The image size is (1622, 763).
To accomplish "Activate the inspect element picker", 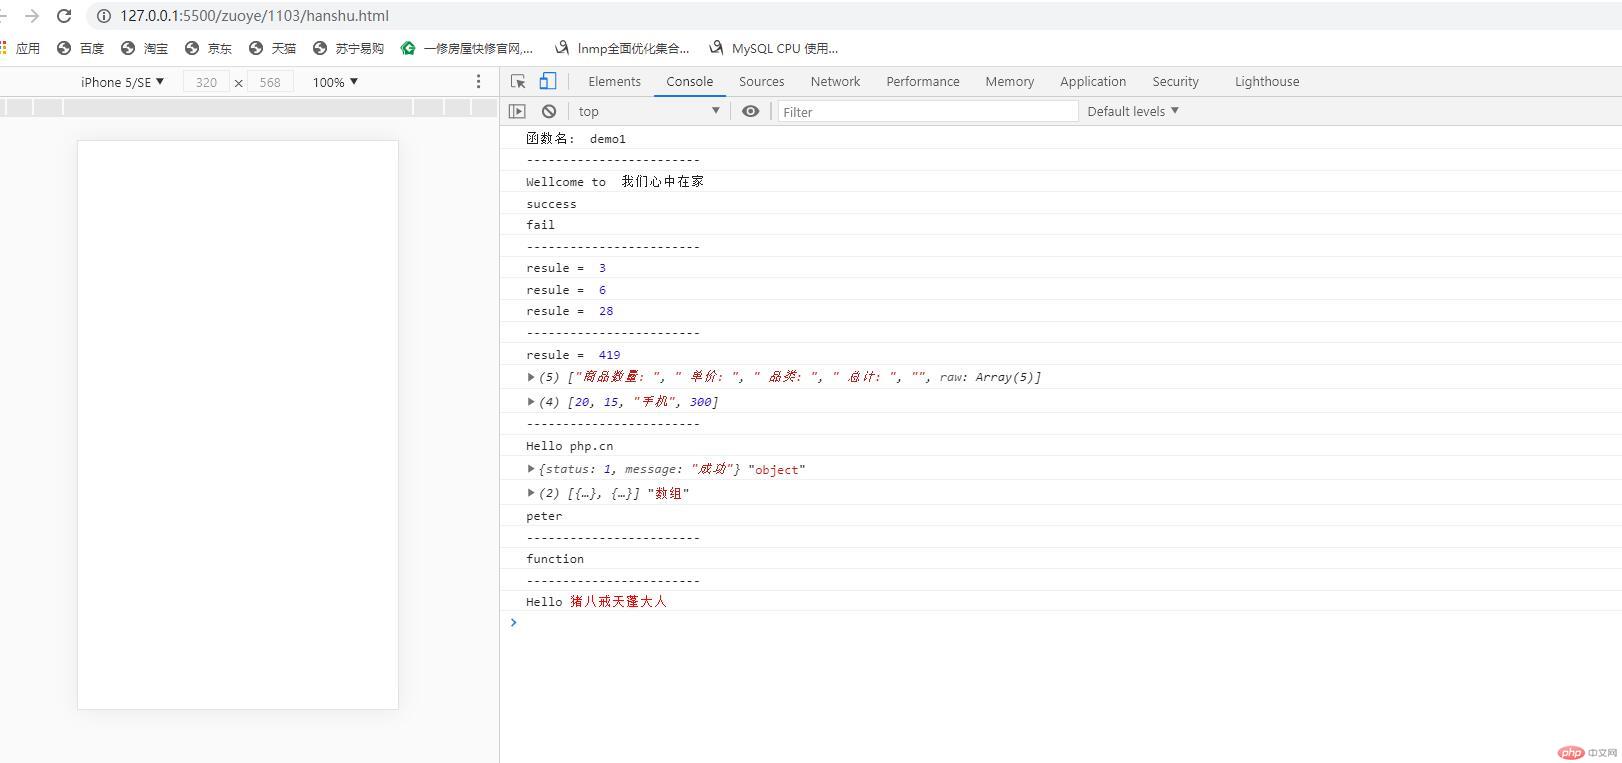I will click(518, 82).
